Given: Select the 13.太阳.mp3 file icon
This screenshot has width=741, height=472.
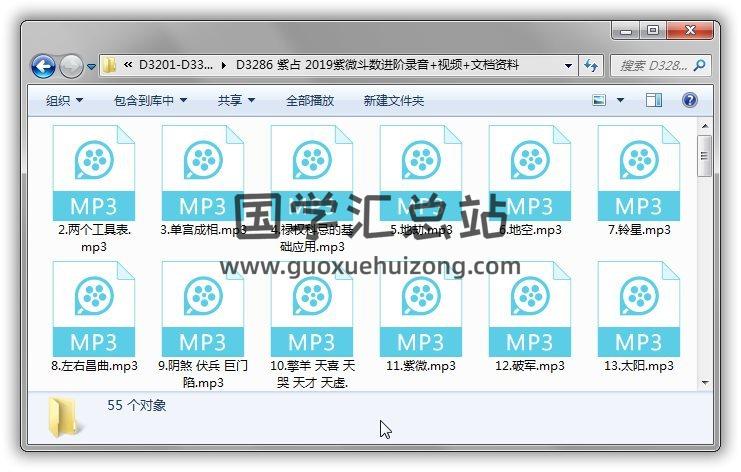Looking at the screenshot, I should click(x=639, y=309).
